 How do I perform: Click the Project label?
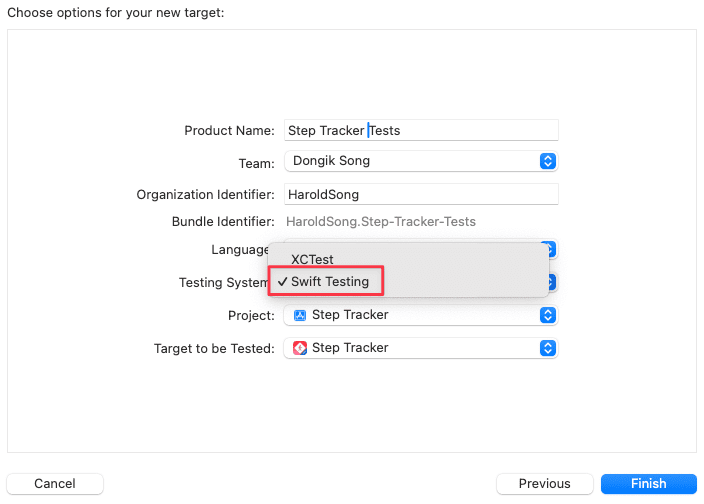[x=251, y=316]
